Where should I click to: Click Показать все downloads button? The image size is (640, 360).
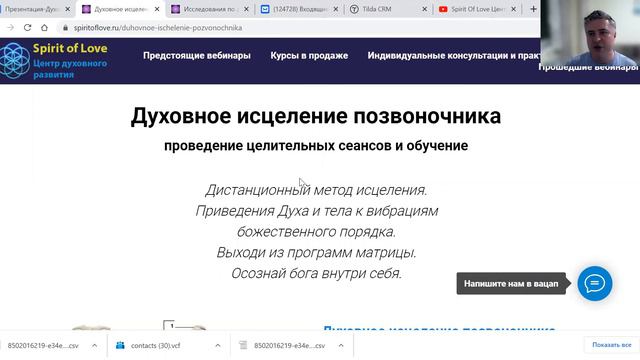[611, 345]
